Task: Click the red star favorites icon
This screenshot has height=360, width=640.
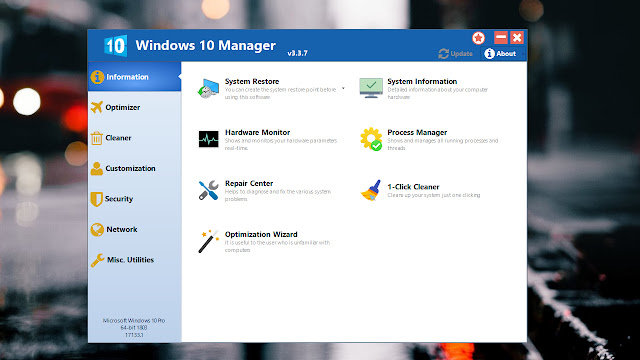Action: (x=478, y=38)
